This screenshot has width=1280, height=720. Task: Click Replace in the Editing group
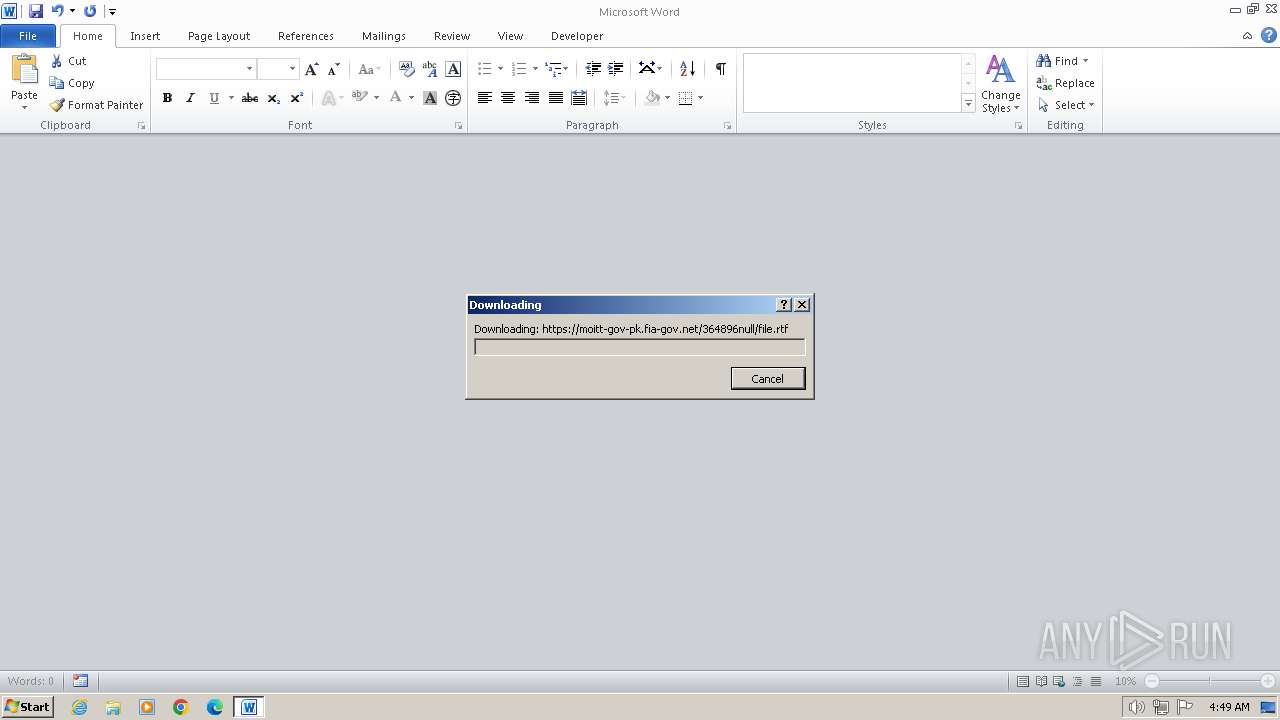pos(1065,83)
